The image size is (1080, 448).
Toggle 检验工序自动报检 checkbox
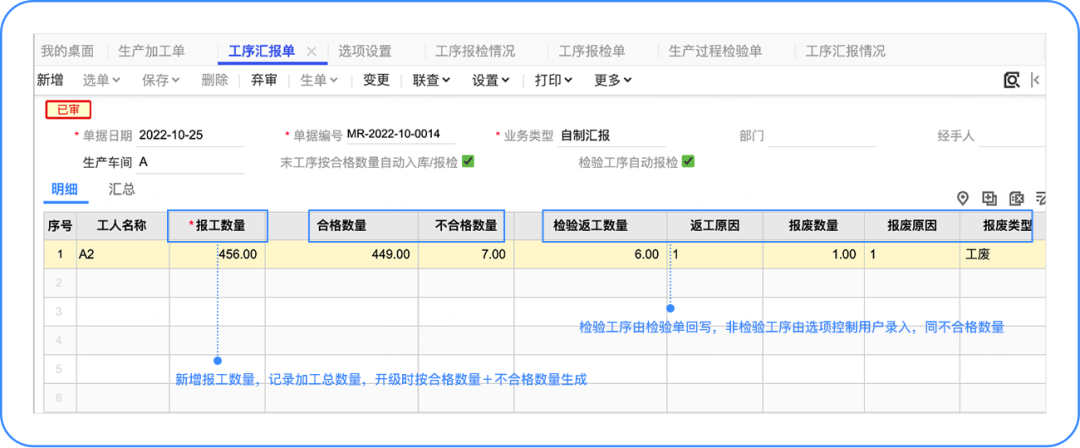coord(688,161)
